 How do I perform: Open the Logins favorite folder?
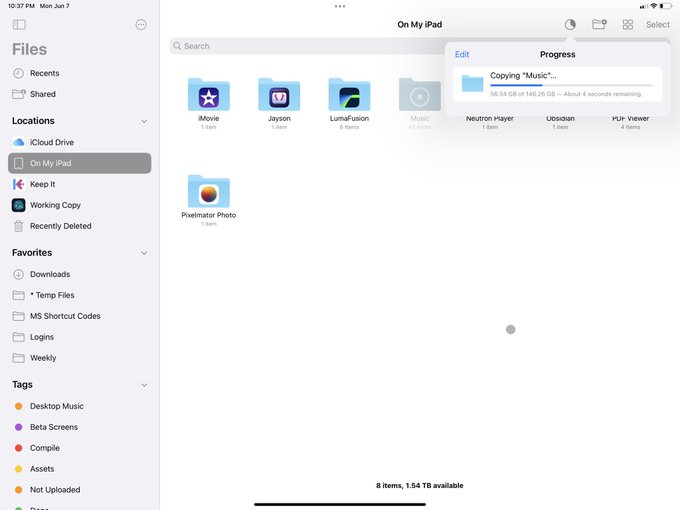pos(80,337)
